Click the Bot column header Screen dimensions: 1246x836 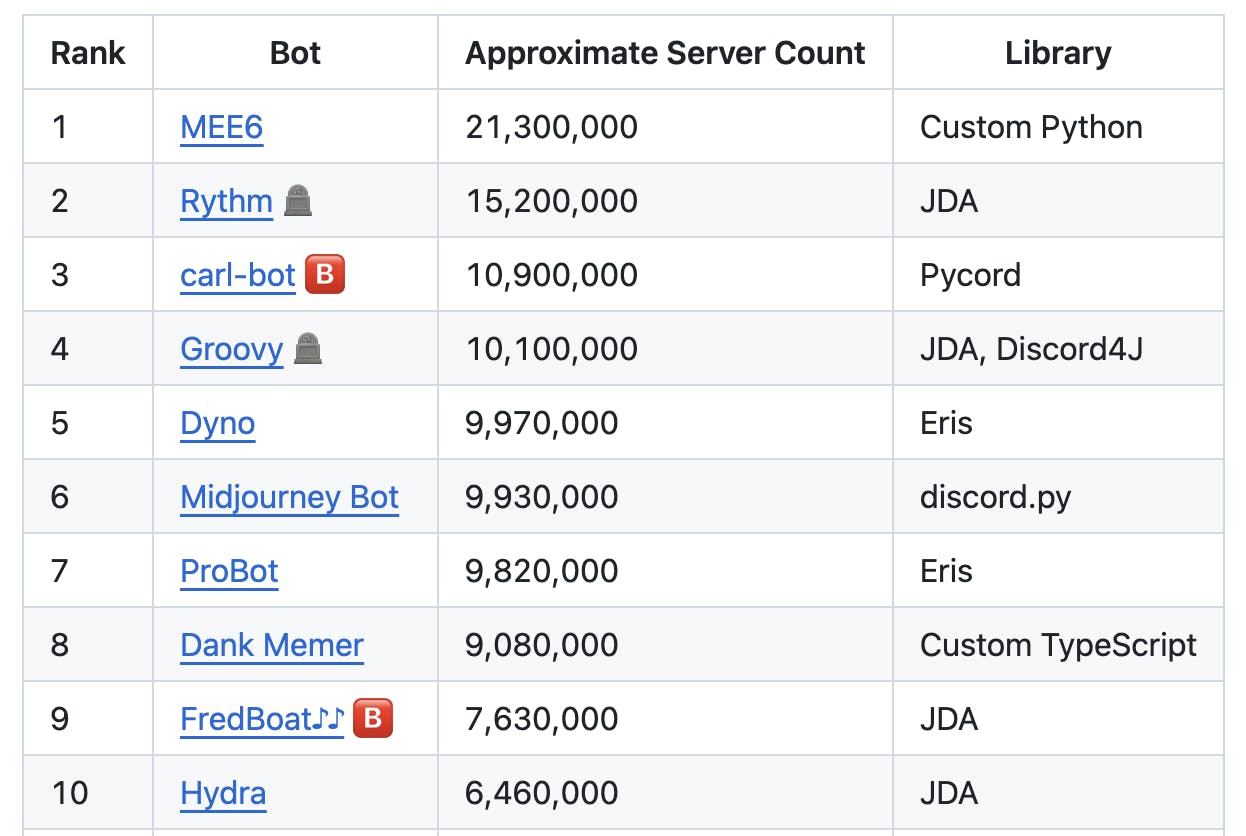295,53
